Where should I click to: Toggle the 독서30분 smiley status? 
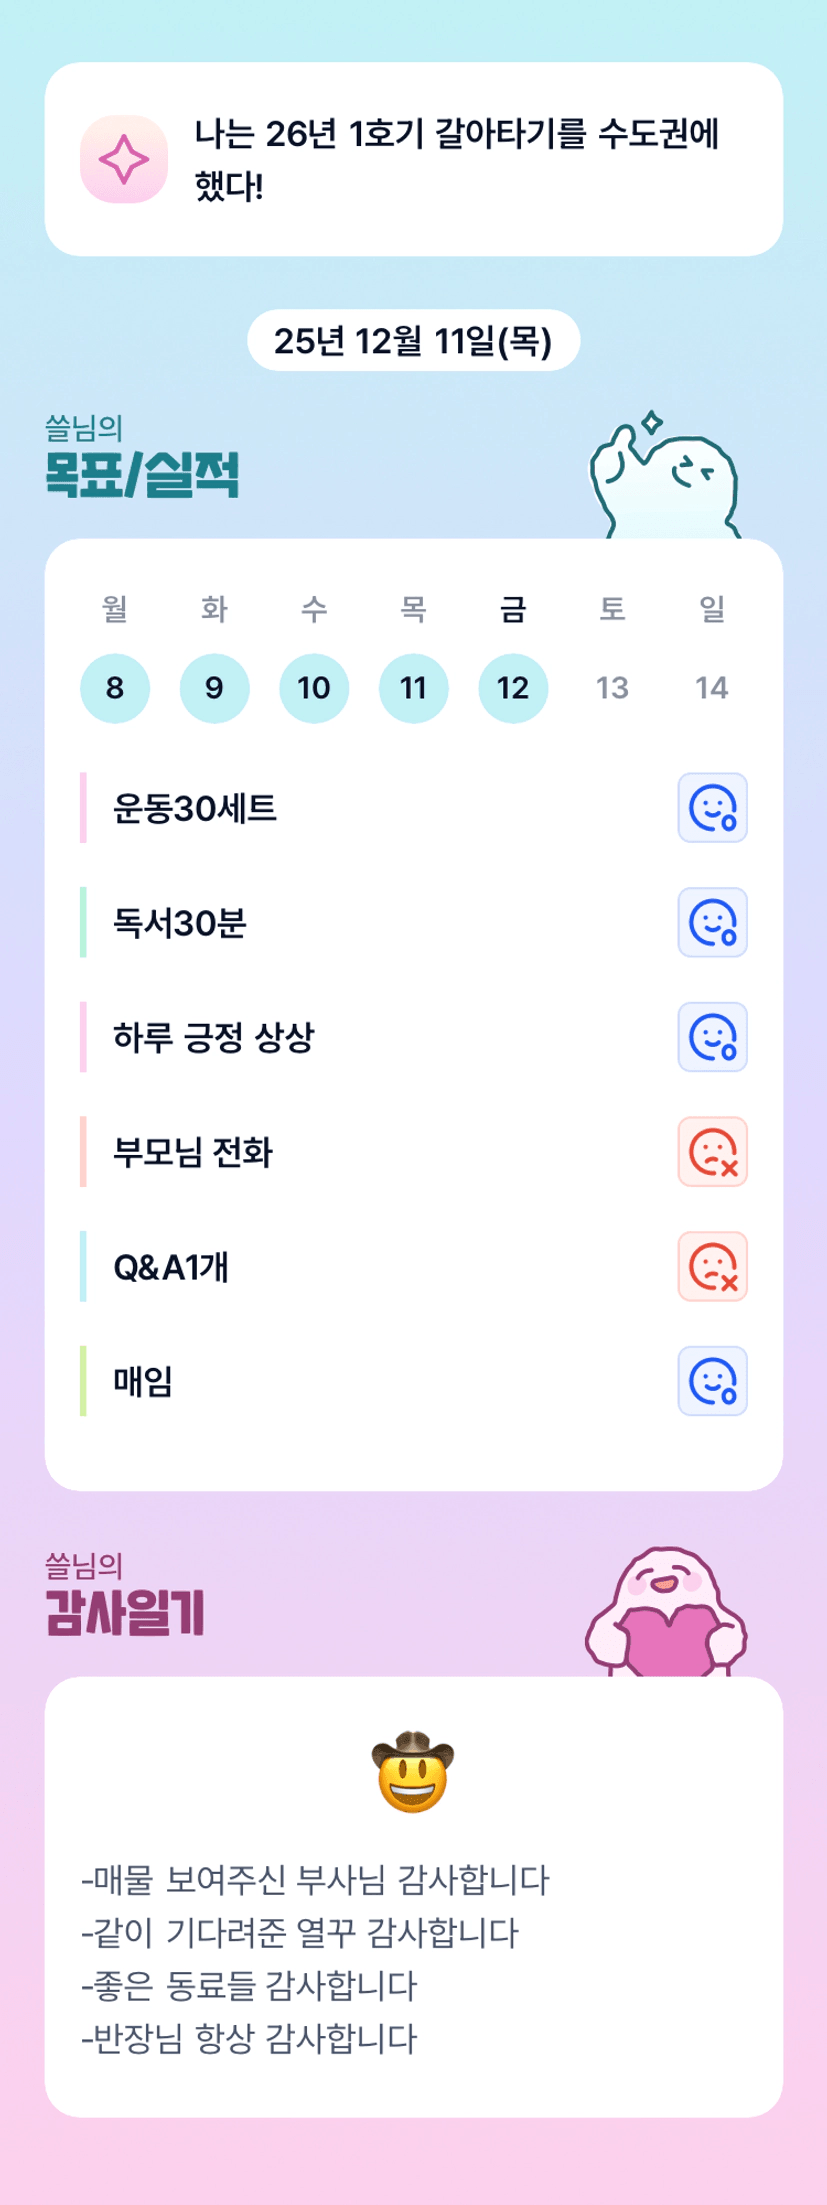tap(712, 923)
